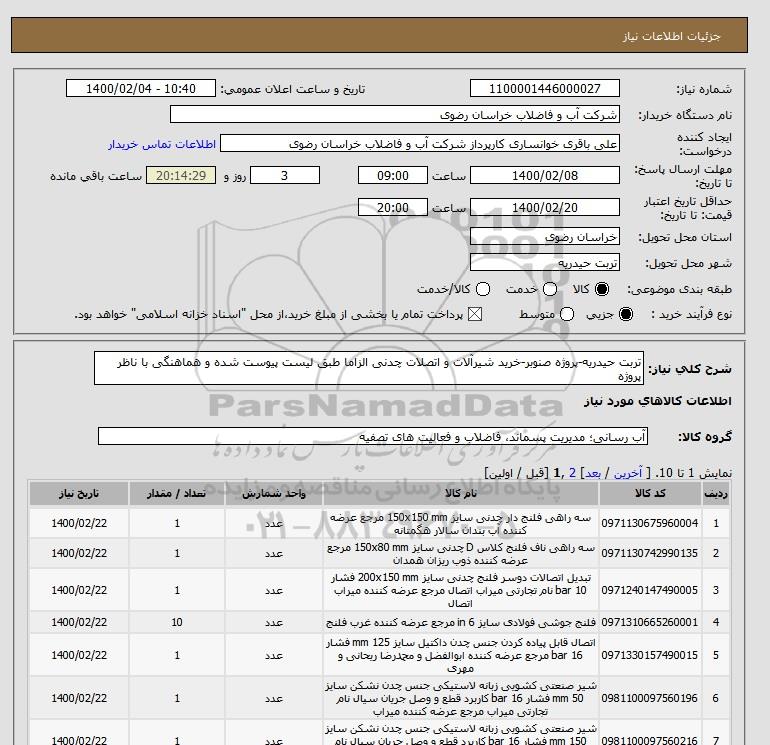This screenshot has width=770, height=745.
Task: Click the واحد شمارش column header
Action: pyautogui.click(x=274, y=494)
